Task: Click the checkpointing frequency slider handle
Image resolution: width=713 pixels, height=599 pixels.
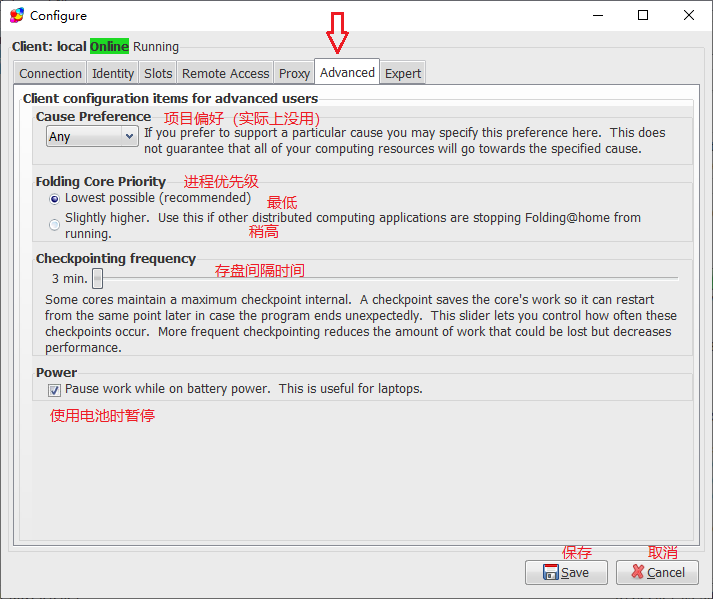Action: [x=97, y=278]
